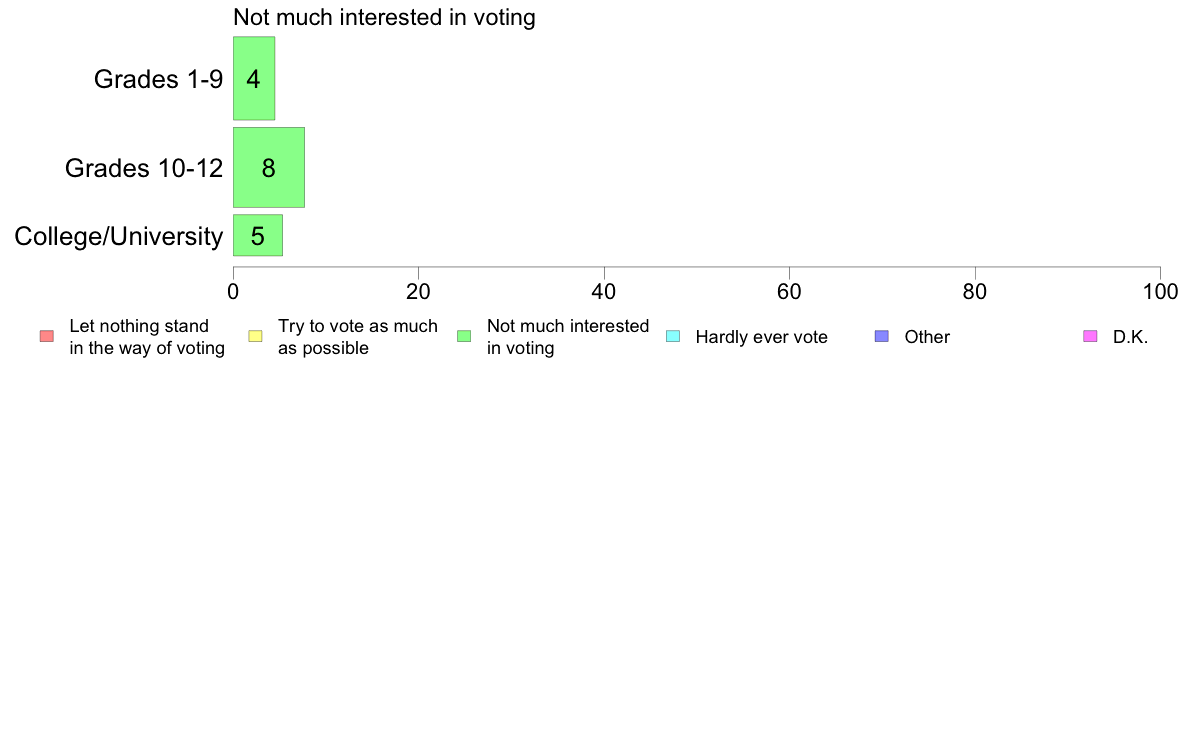Click the 'Other' legend label text

click(x=927, y=337)
